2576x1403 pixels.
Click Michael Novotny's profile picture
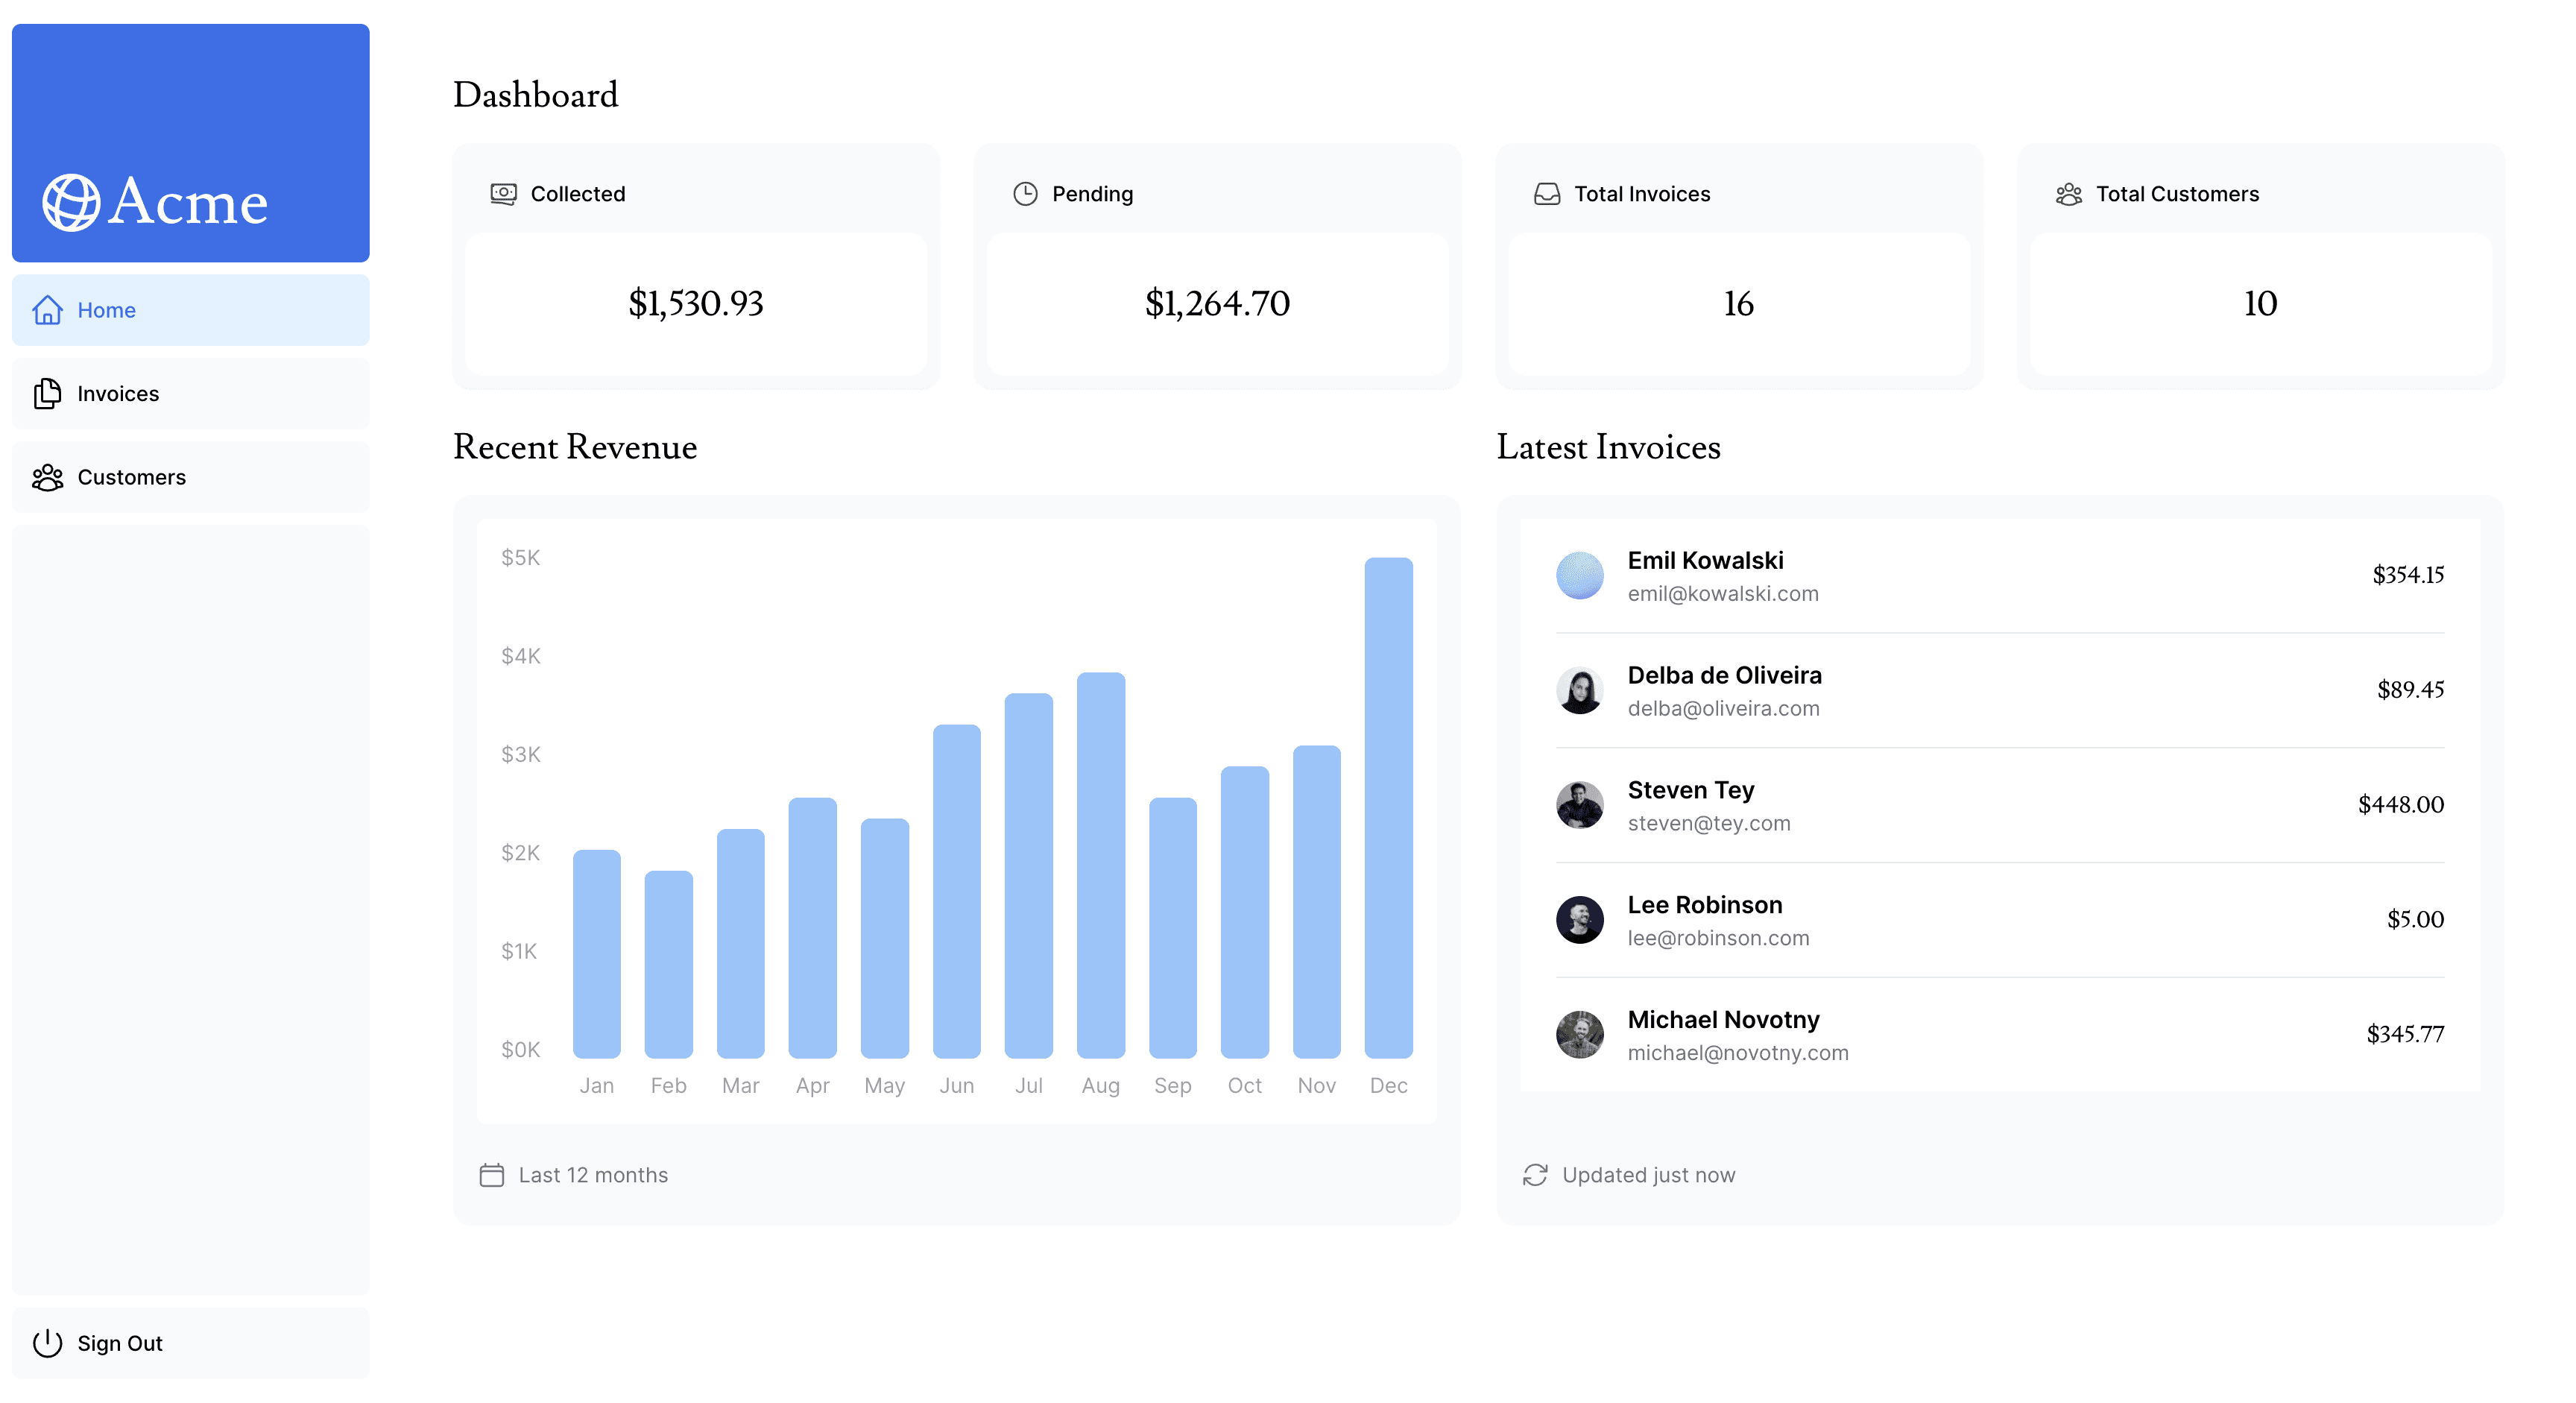pos(1579,1034)
